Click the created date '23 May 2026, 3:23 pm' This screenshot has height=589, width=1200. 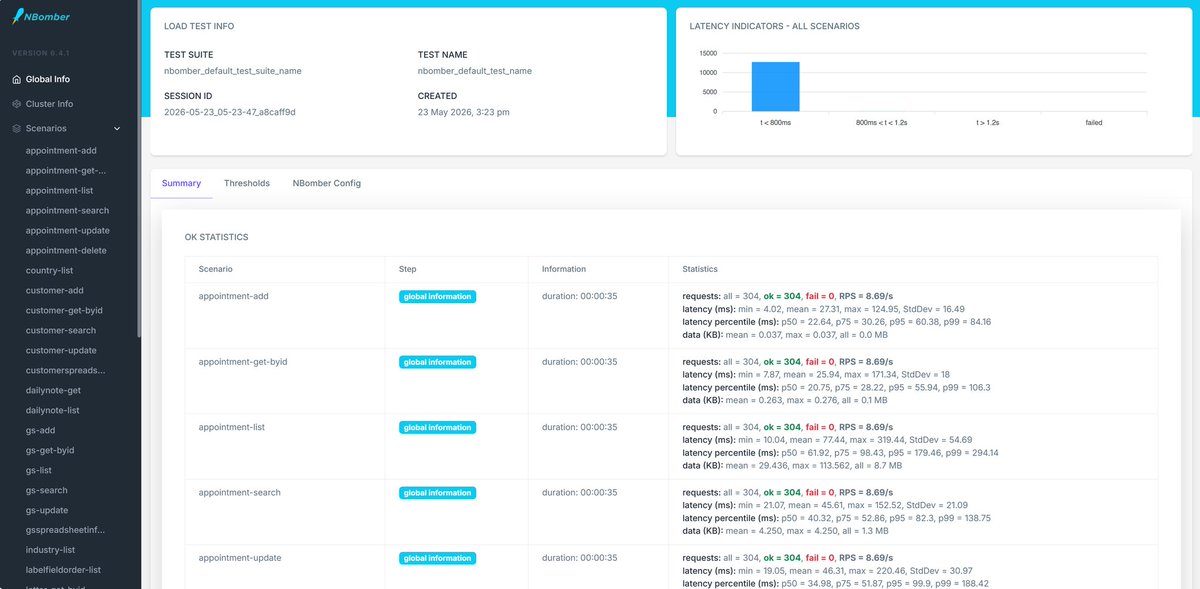[464, 112]
